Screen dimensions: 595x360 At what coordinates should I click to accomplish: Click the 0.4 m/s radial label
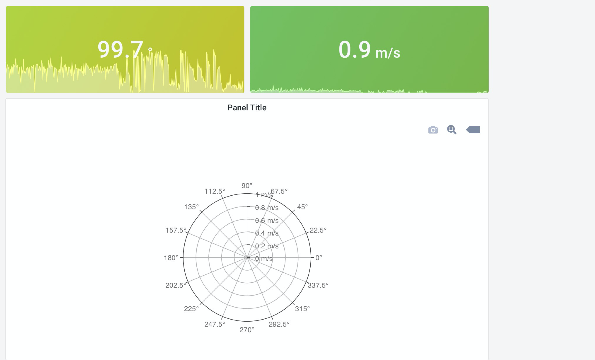pos(266,233)
